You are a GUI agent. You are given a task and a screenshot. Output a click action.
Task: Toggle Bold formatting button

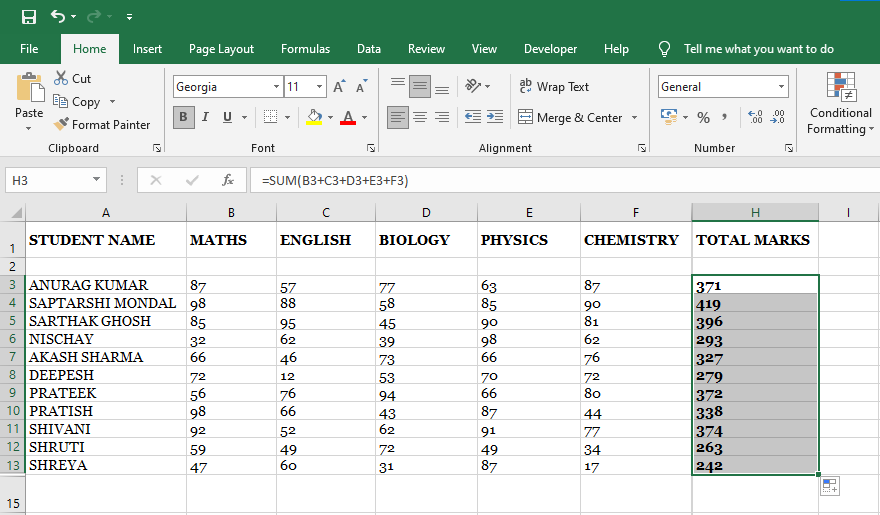point(183,117)
